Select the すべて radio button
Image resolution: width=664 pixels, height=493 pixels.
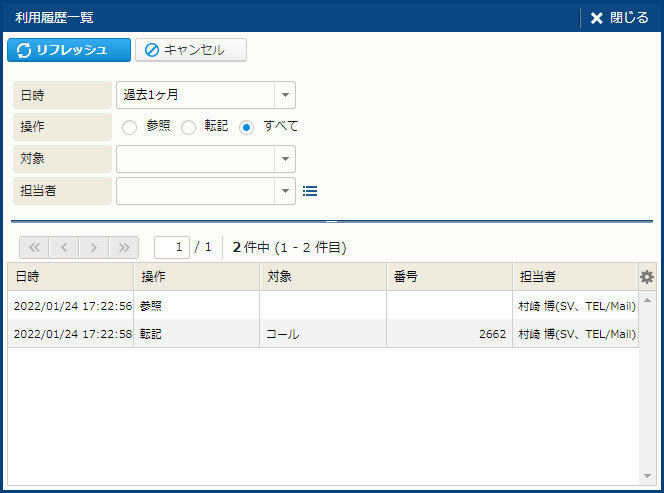[247, 127]
